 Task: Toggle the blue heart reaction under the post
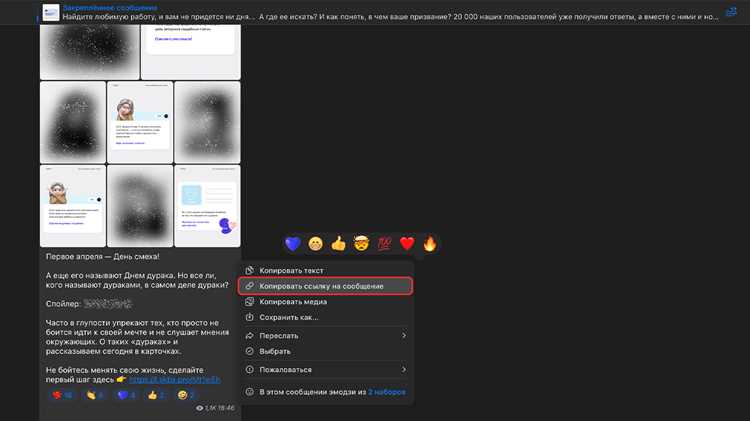(x=126, y=395)
